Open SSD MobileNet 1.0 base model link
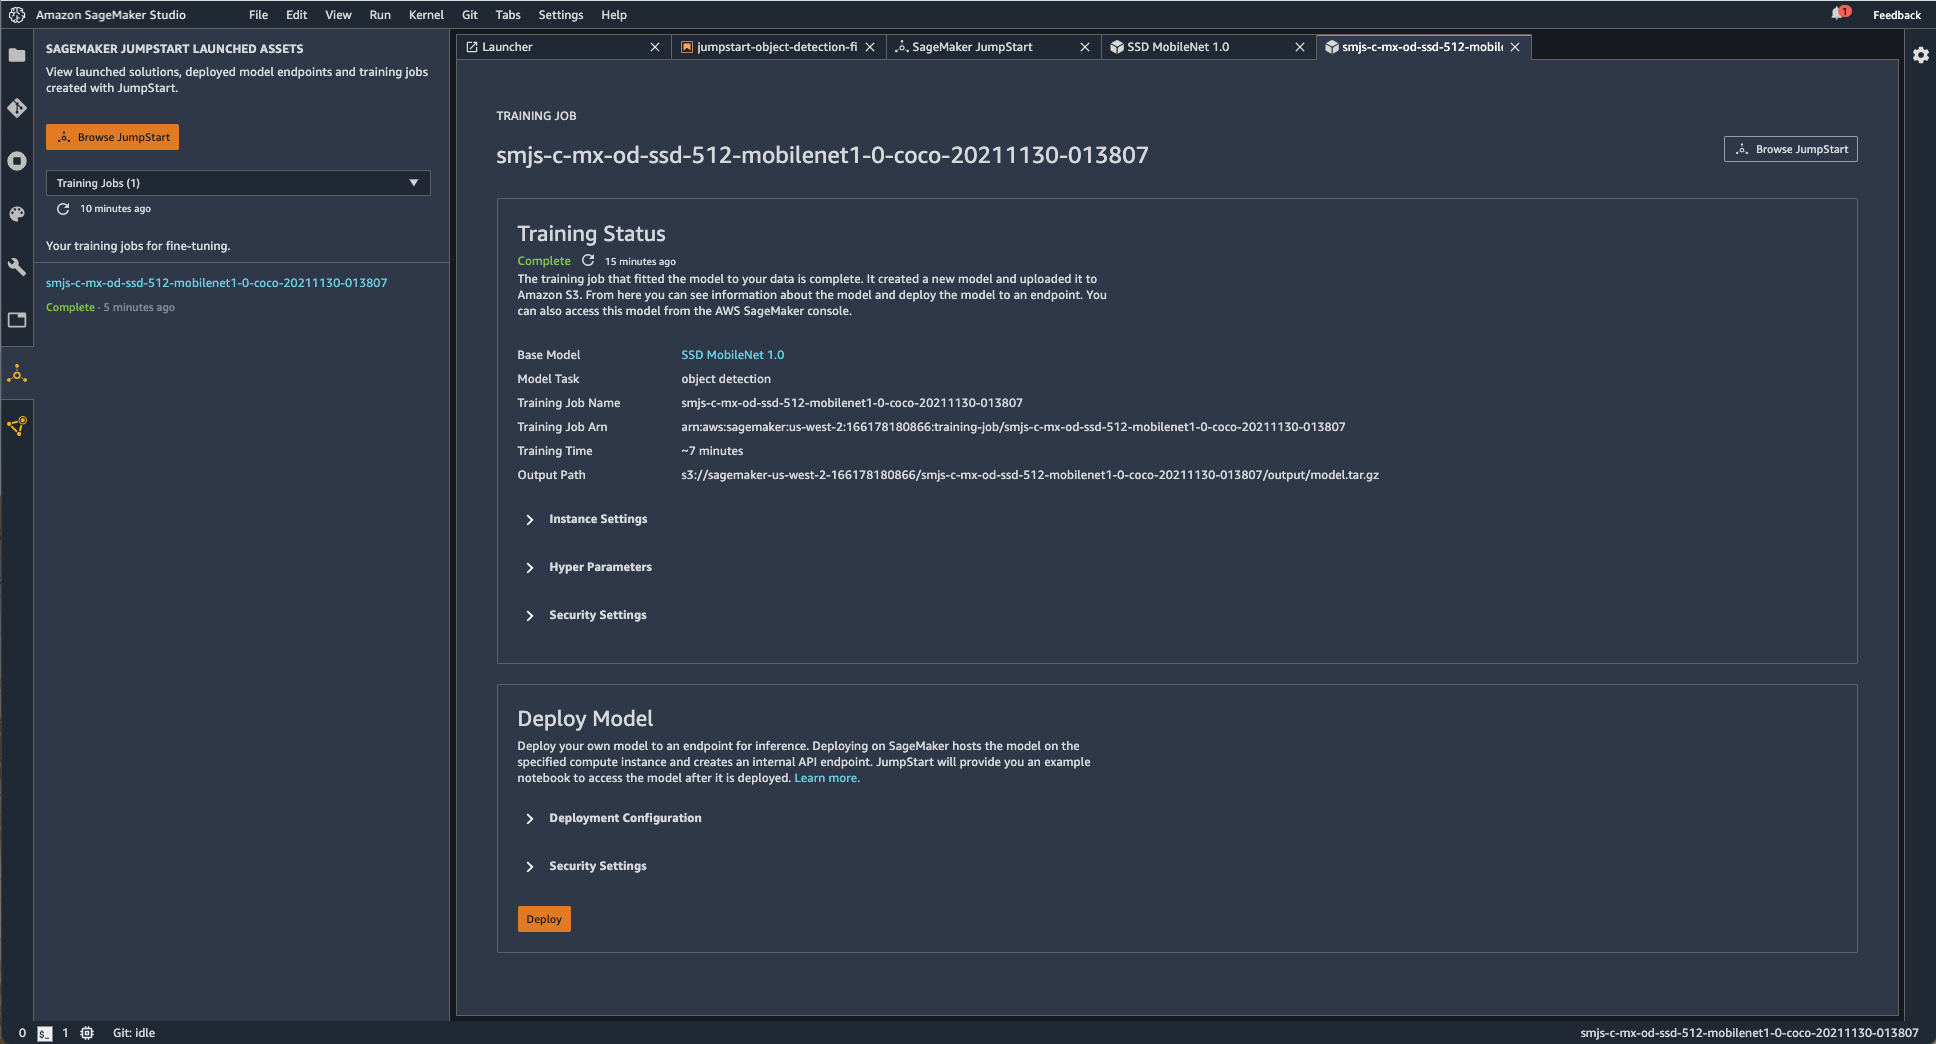The height and width of the screenshot is (1044, 1936). pos(732,355)
